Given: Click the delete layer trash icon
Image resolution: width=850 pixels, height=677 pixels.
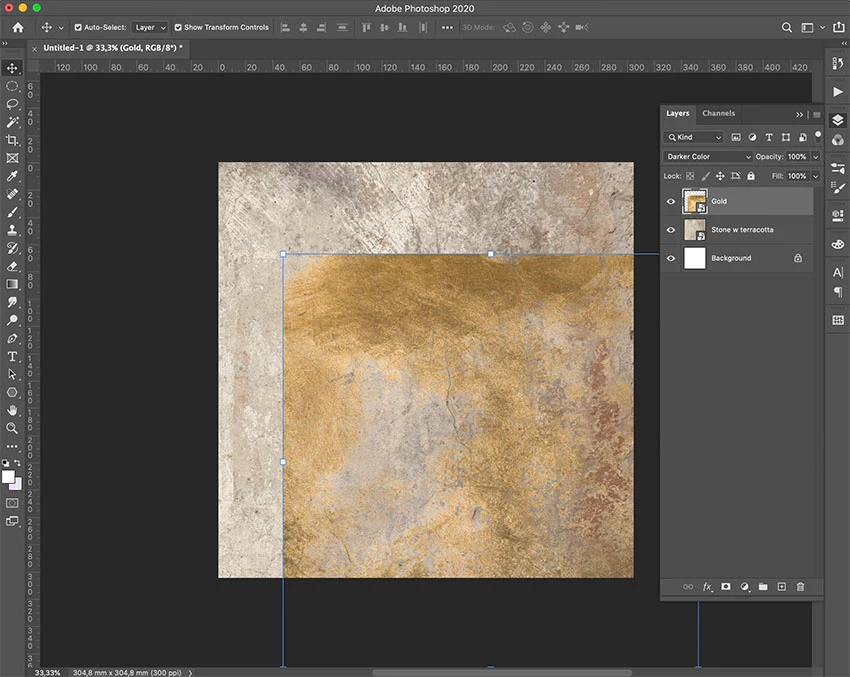Looking at the screenshot, I should point(800,587).
